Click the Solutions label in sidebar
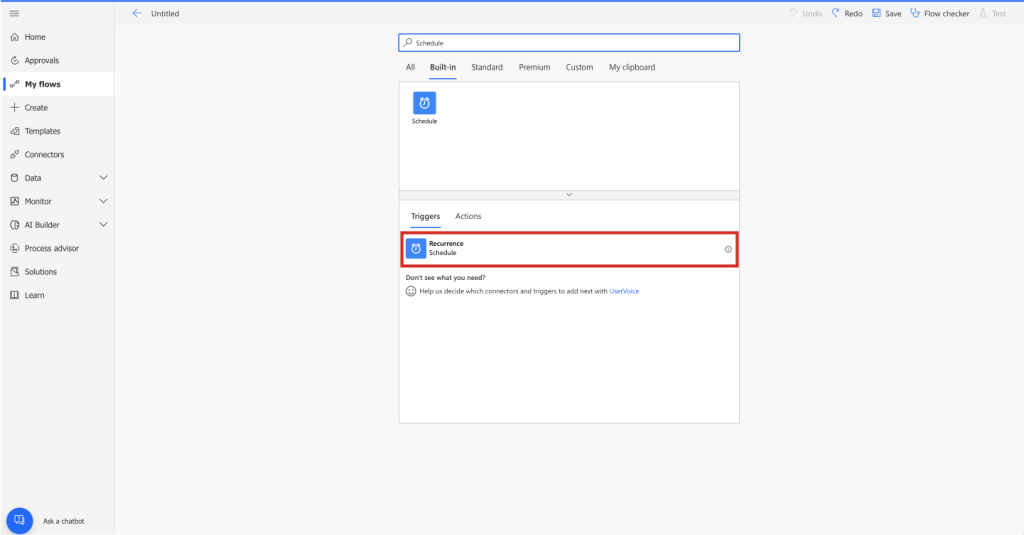Viewport: 1024px width, 535px height. [40, 272]
